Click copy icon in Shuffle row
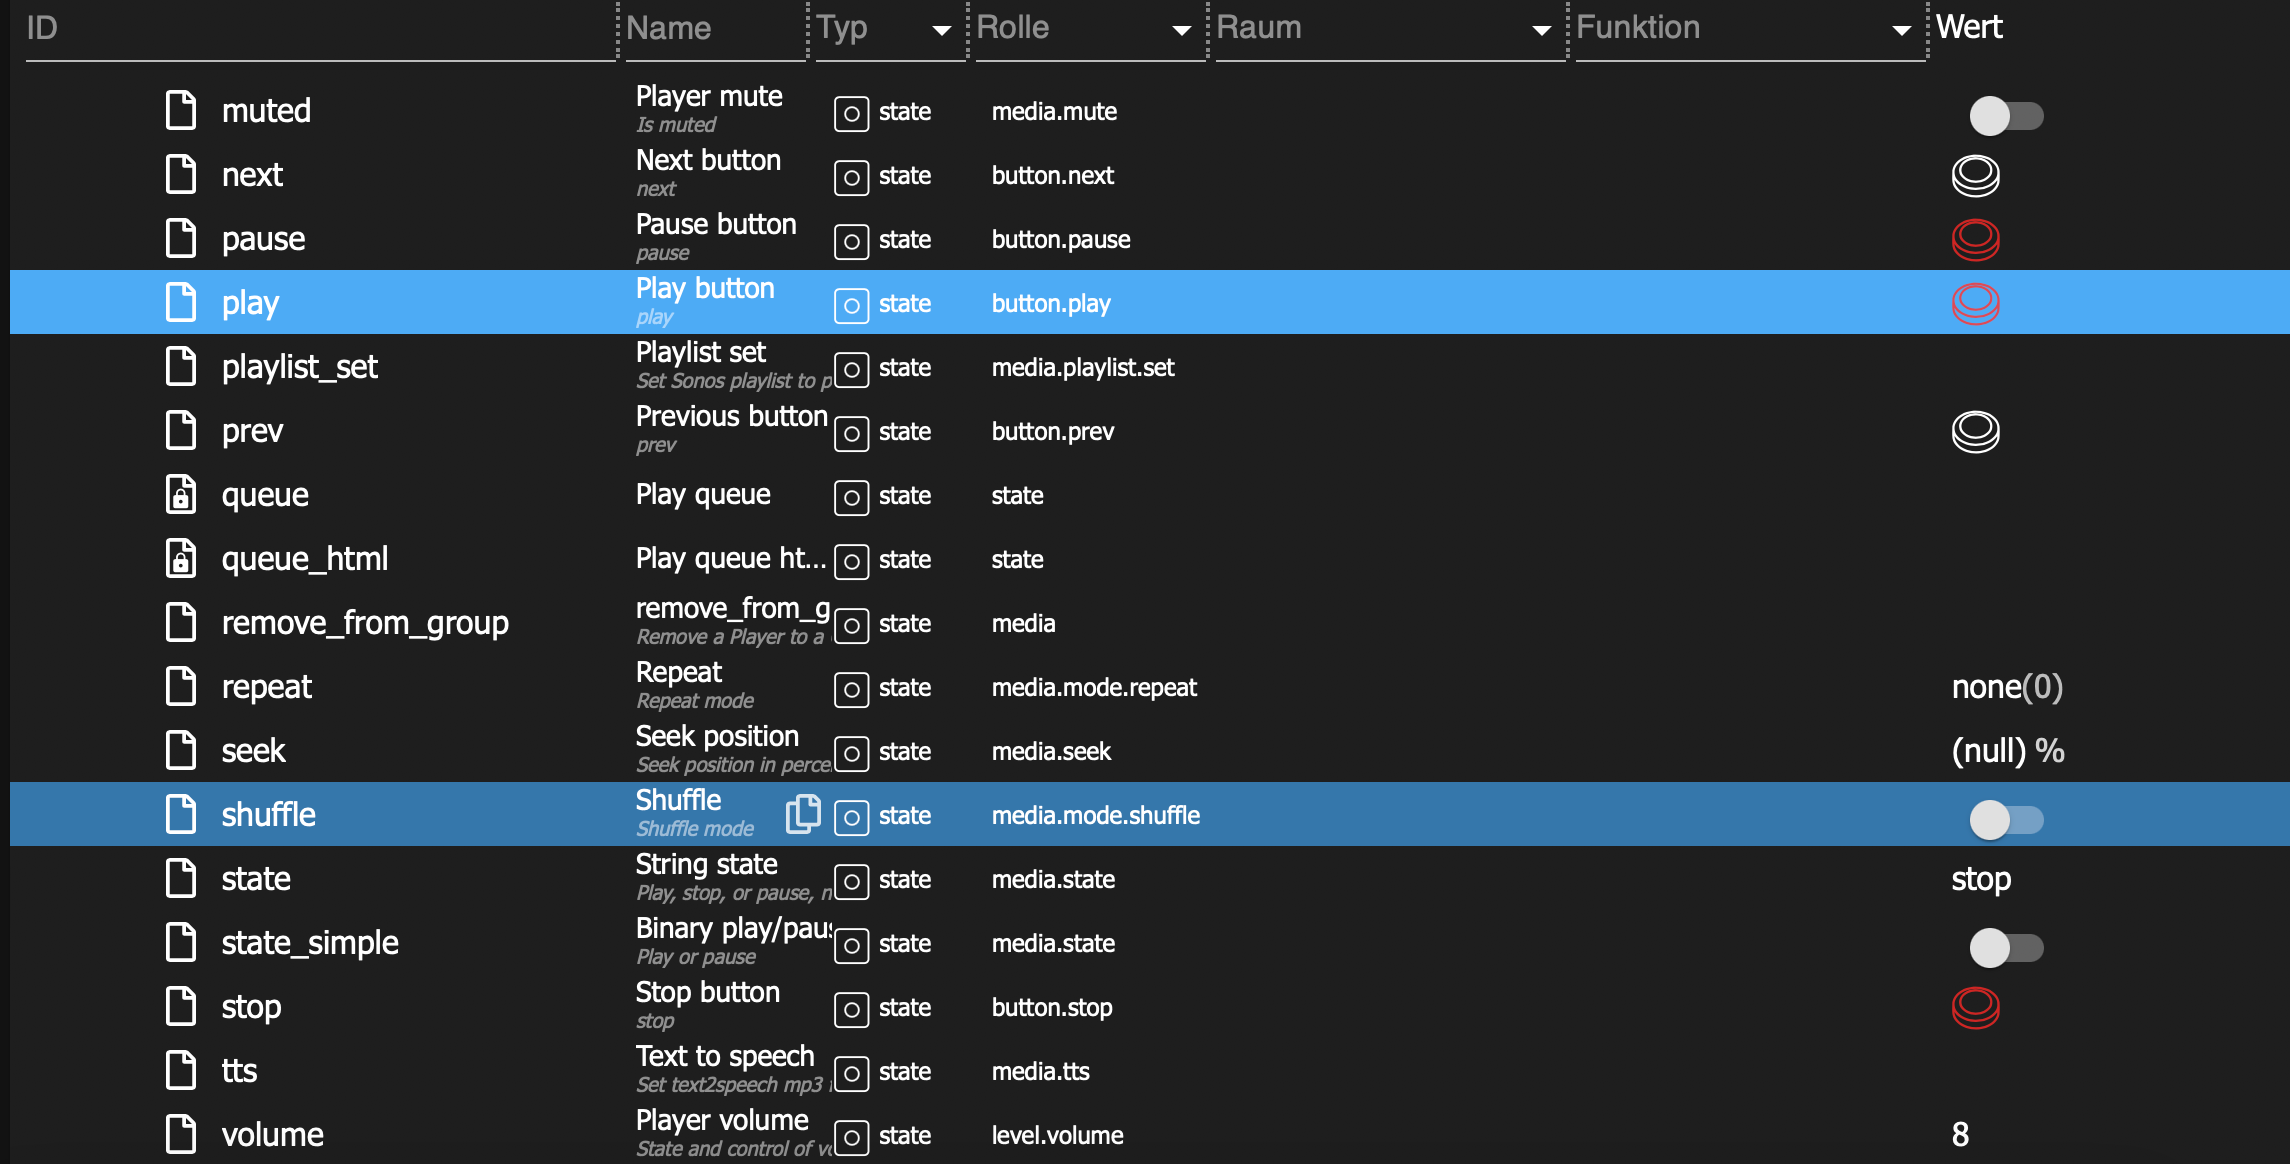Viewport: 2290px width, 1164px height. point(802,814)
